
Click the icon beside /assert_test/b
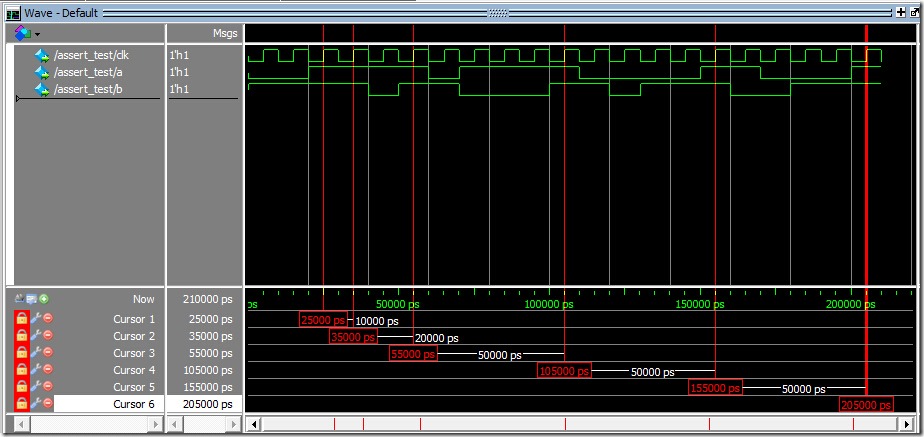pyautogui.click(x=42, y=90)
